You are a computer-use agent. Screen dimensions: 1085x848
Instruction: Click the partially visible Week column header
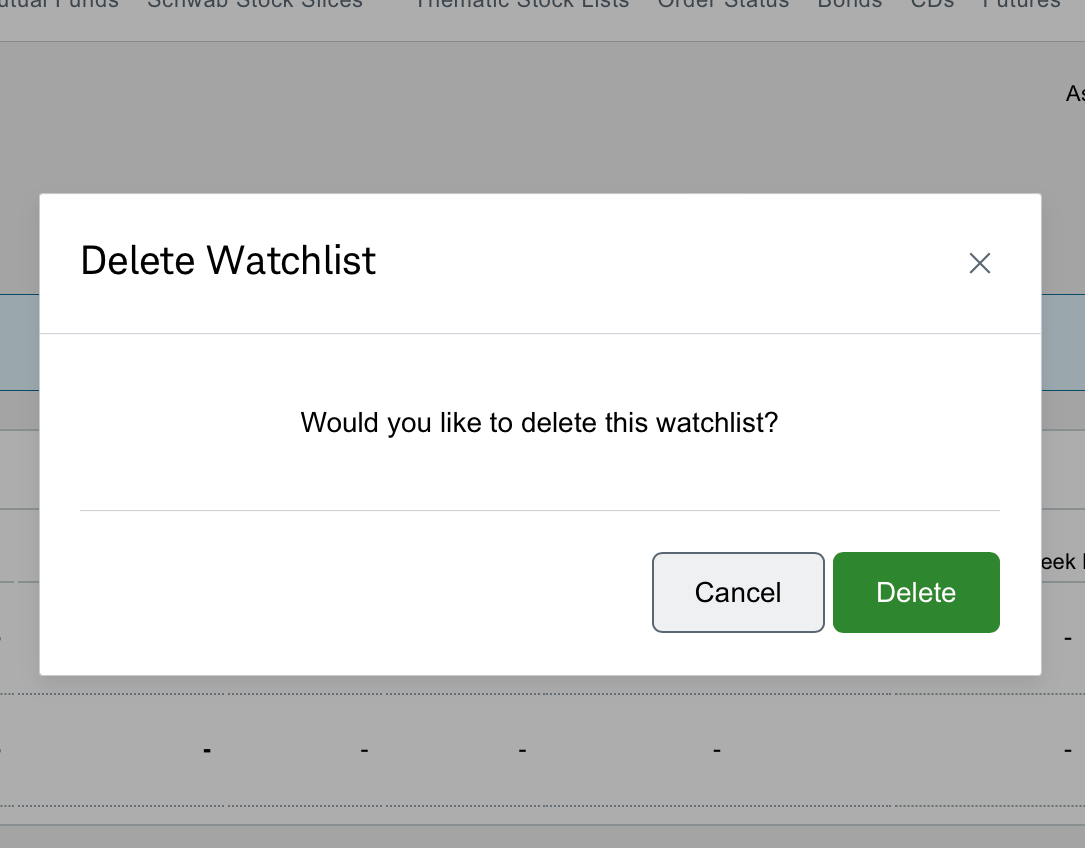pyautogui.click(x=1063, y=561)
